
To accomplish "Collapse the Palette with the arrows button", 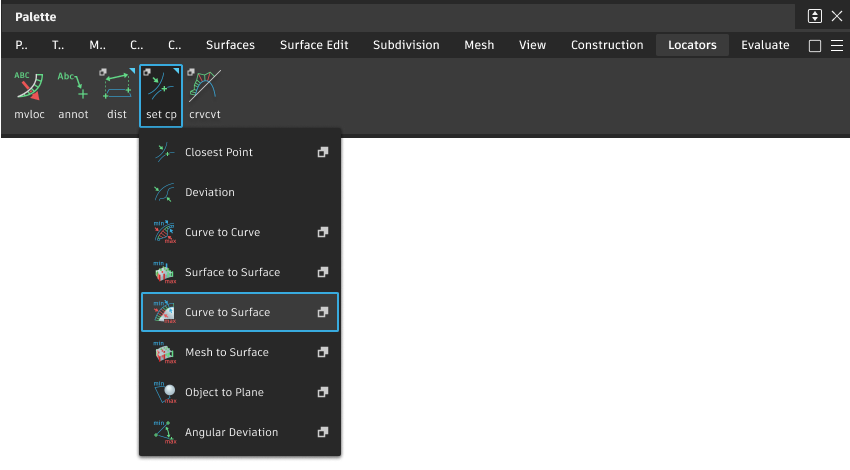I will [x=815, y=16].
